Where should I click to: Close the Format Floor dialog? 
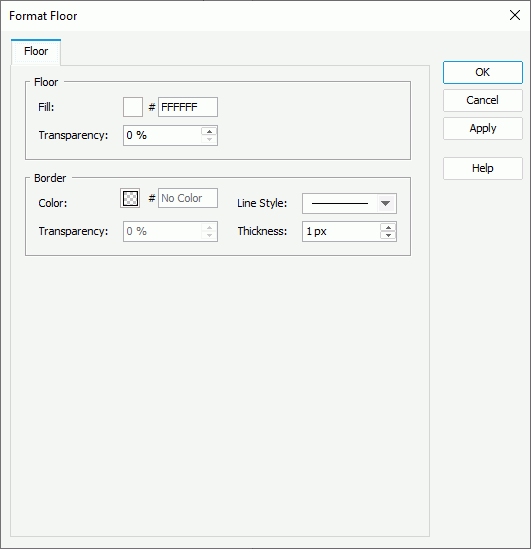[x=515, y=15]
